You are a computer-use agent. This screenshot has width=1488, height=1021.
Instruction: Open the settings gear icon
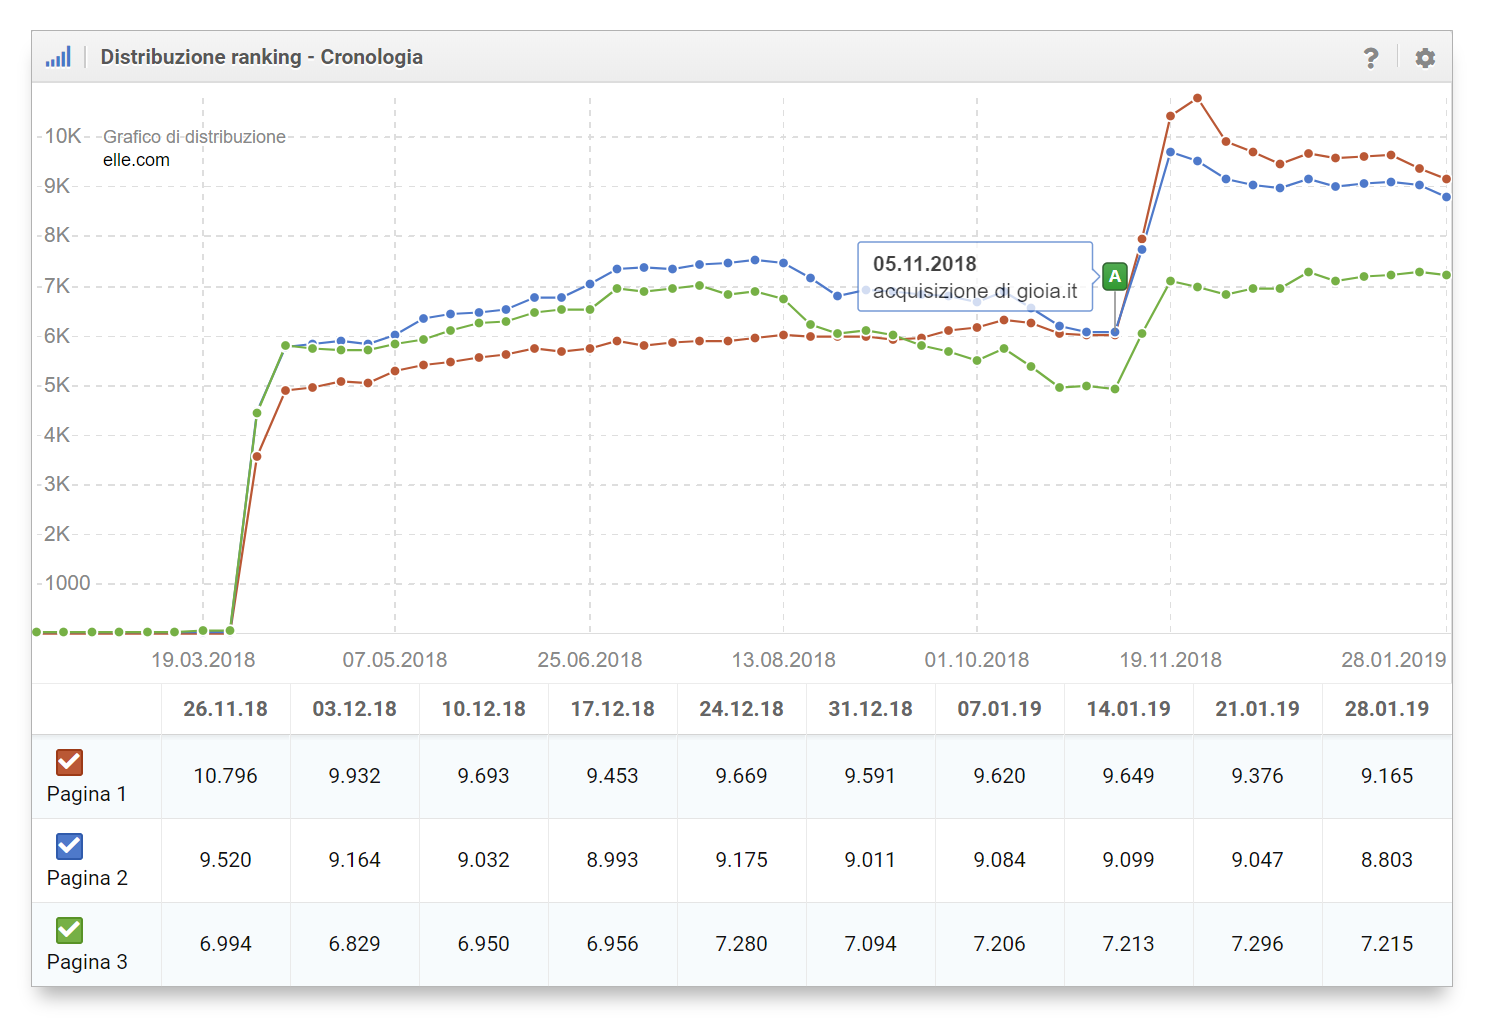click(1425, 58)
